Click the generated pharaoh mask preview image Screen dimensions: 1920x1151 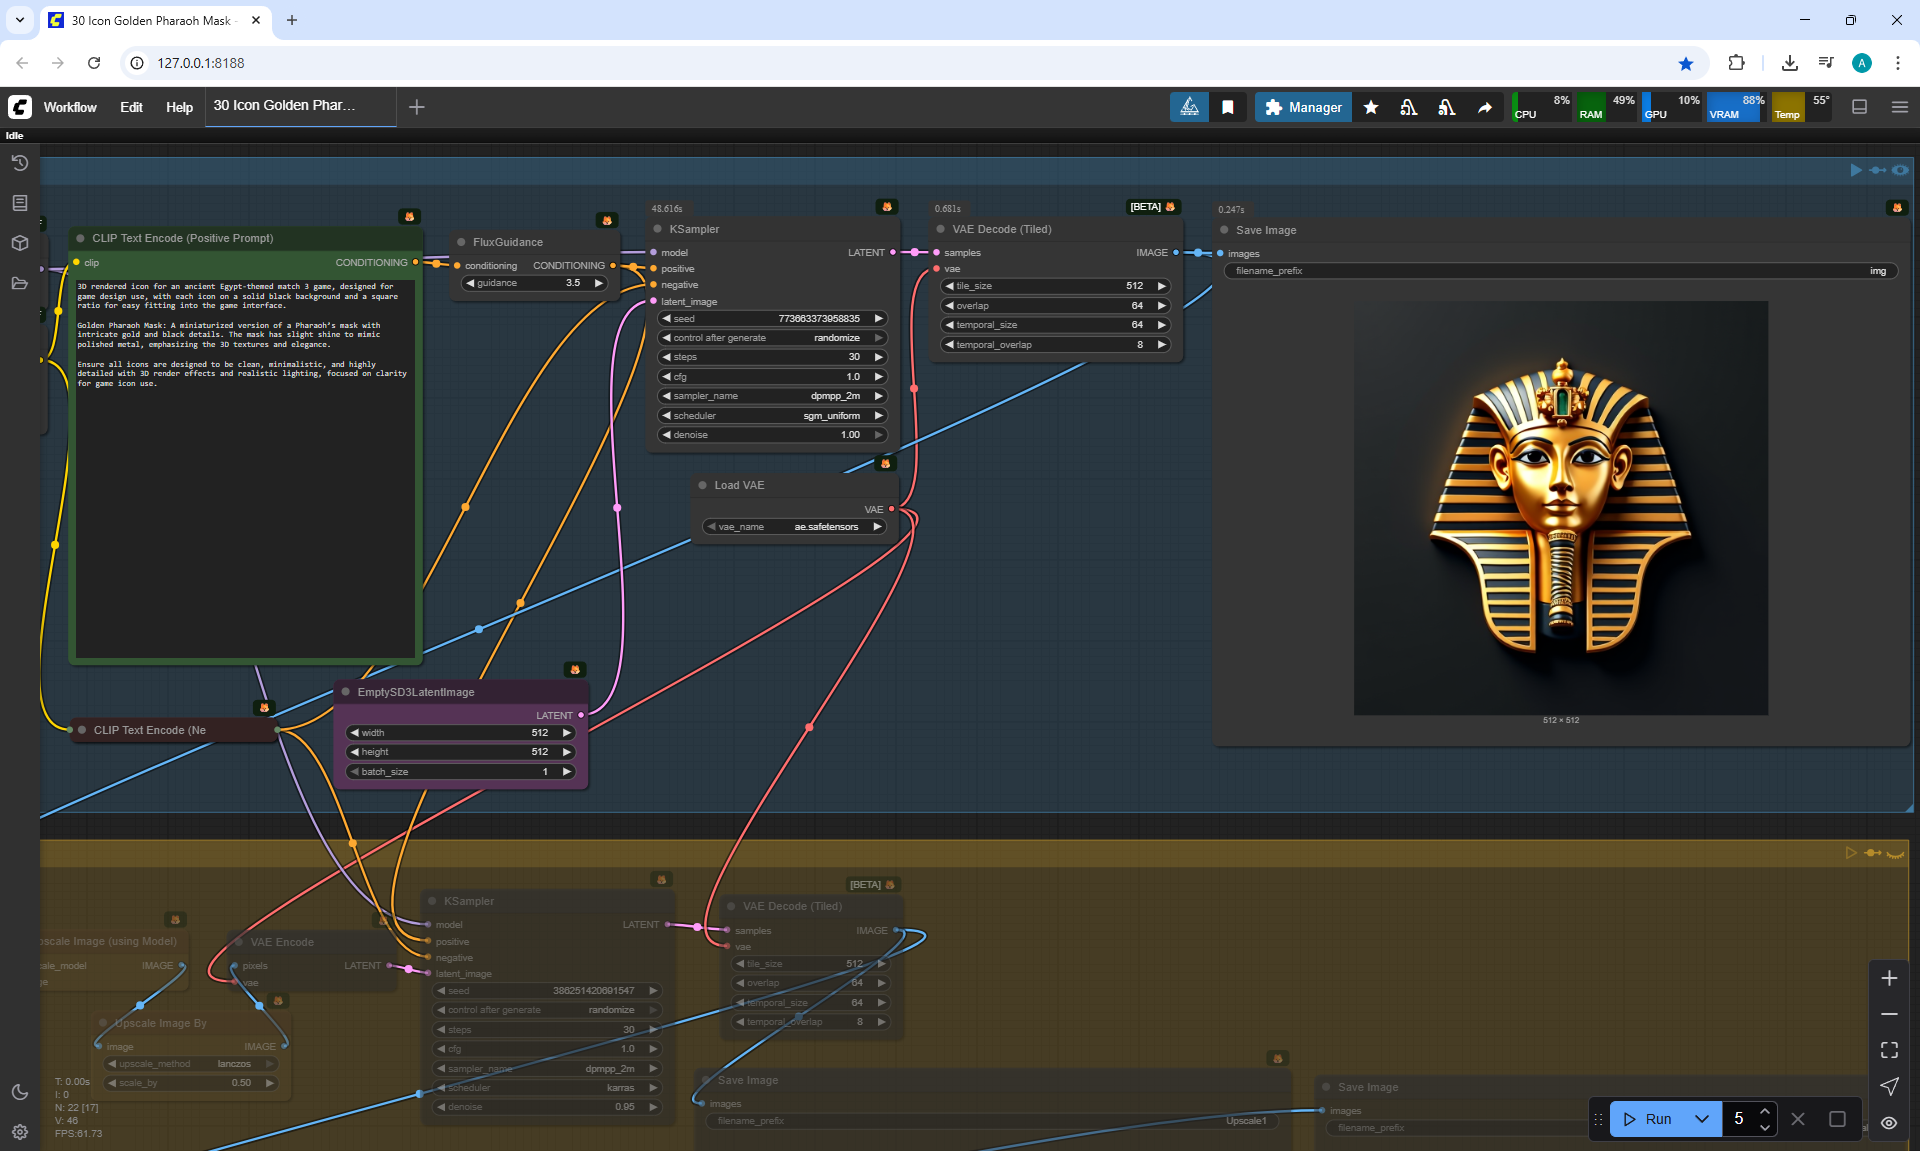[x=1560, y=508]
